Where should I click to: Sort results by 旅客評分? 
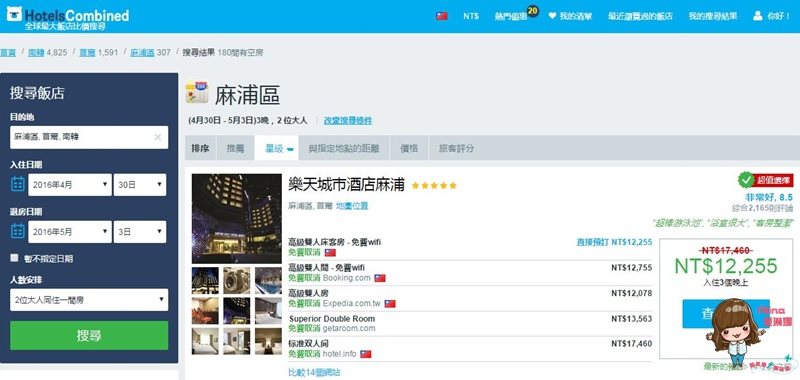coord(457,148)
